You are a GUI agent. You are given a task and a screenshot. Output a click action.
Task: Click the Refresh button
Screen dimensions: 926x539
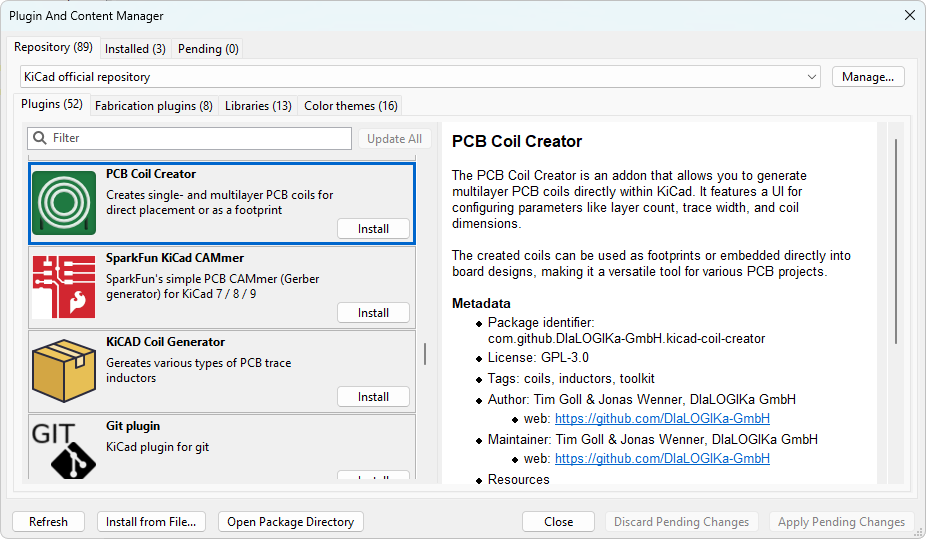[x=48, y=522]
